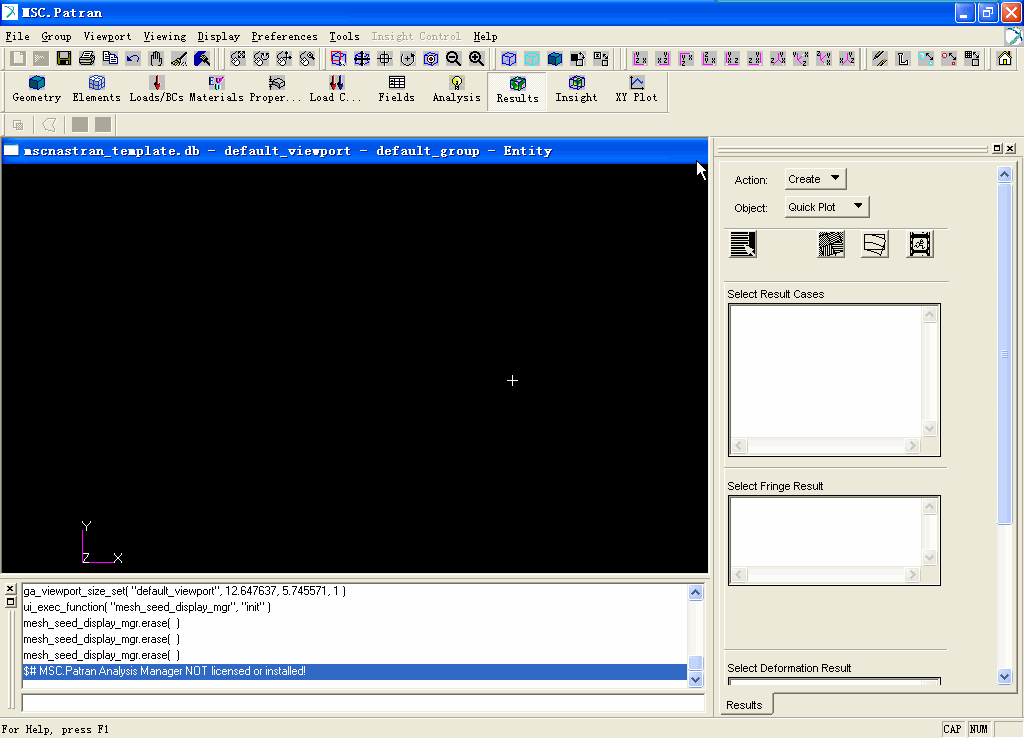This screenshot has width=1024, height=738.
Task: Click the Animation Options filmstrip icon
Action: coord(920,244)
